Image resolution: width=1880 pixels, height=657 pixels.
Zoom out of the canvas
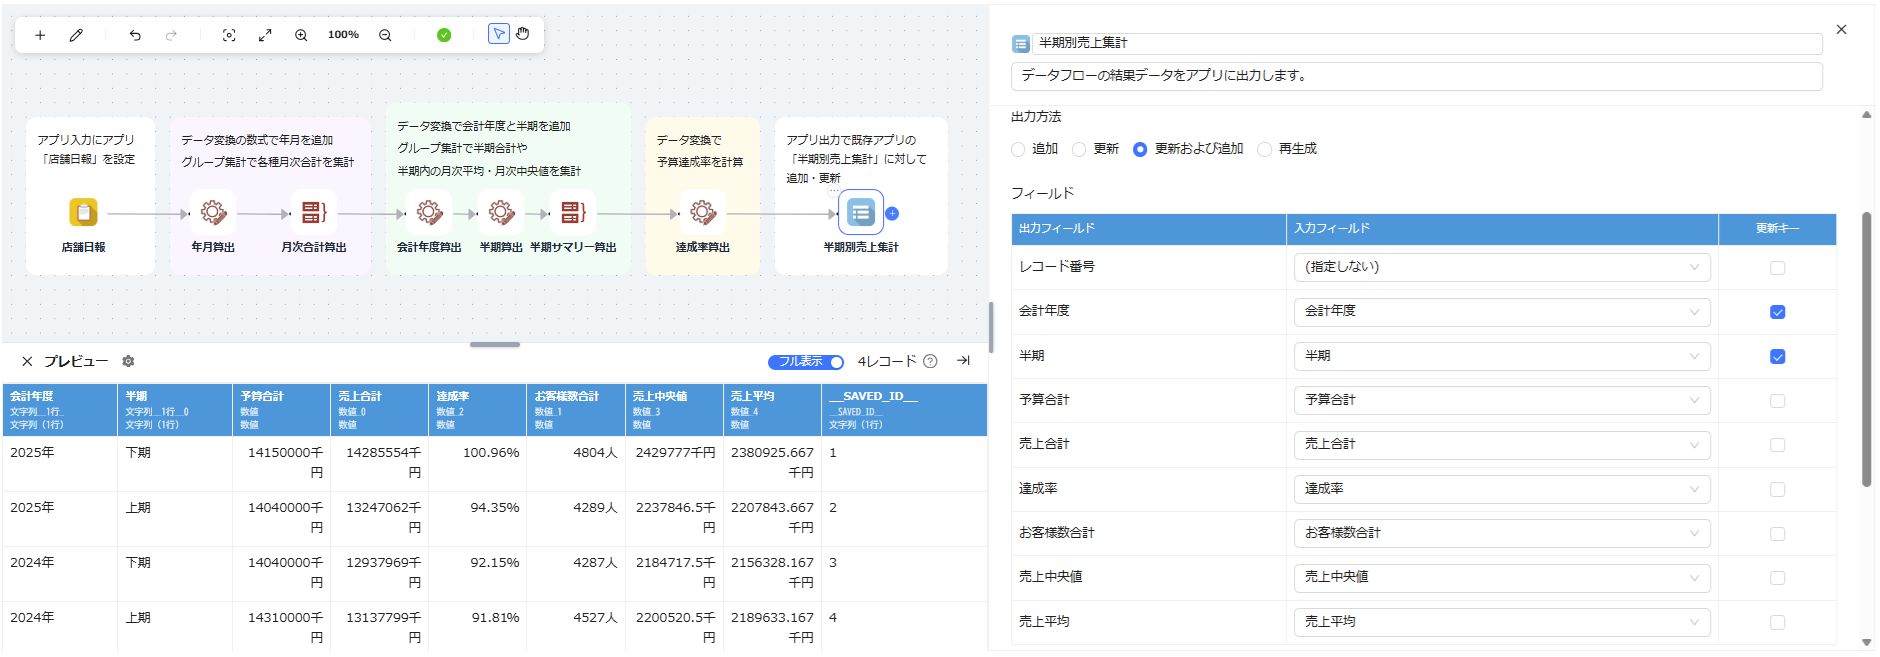(x=385, y=35)
